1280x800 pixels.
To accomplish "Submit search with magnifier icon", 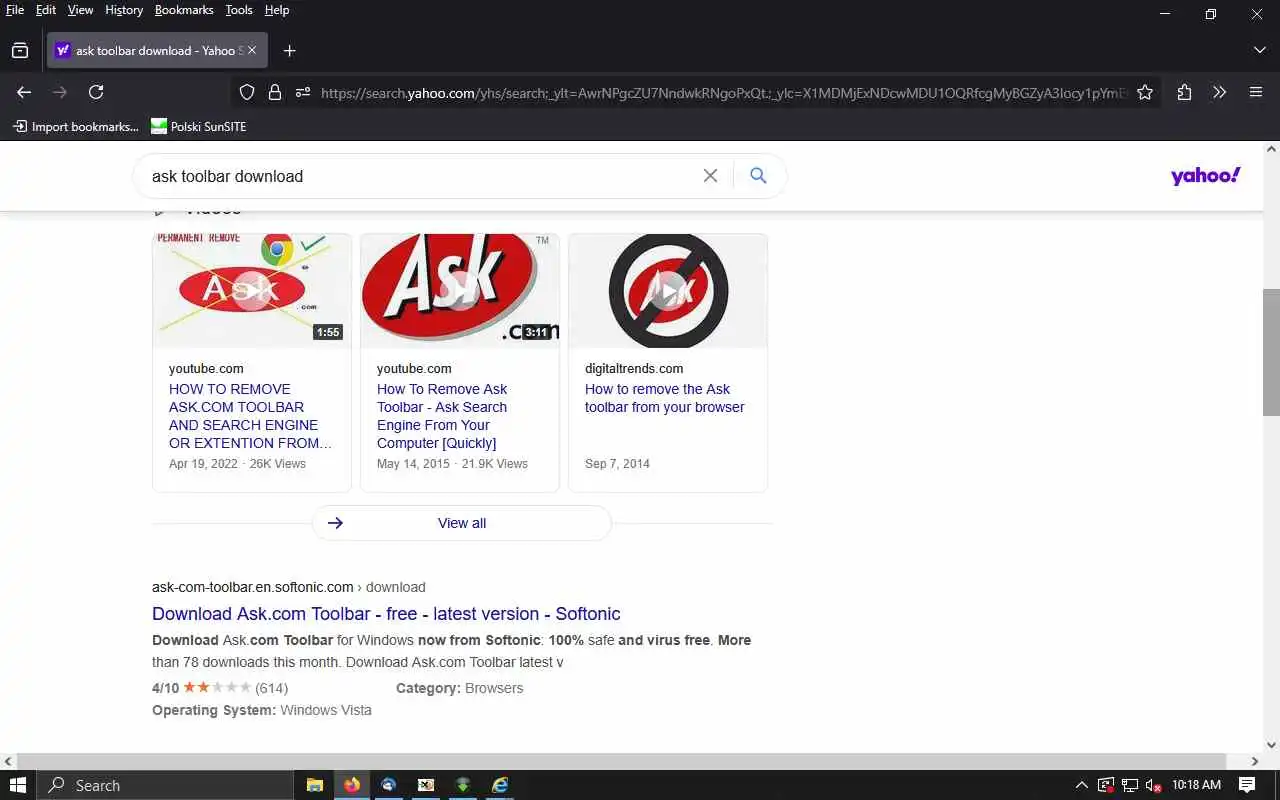I will [758, 176].
